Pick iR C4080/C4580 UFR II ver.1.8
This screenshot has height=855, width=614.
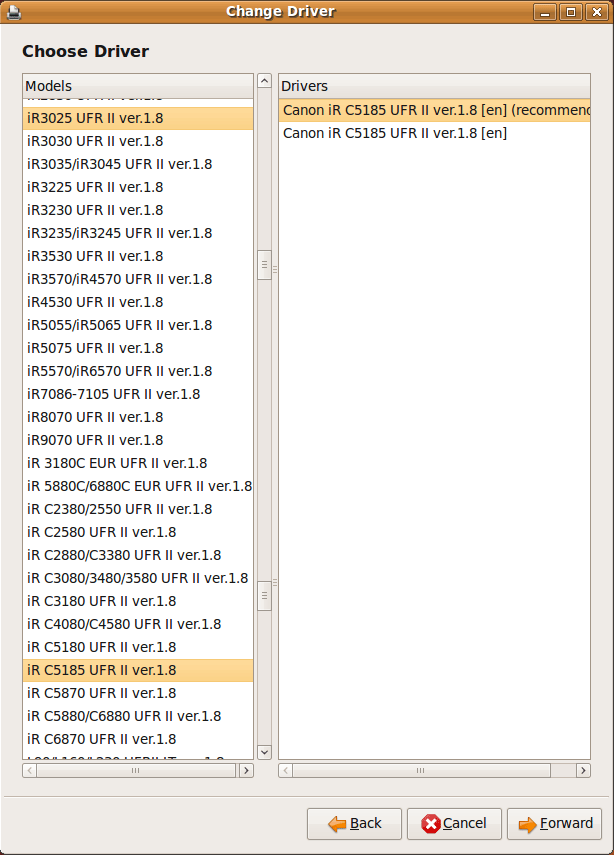click(138, 624)
